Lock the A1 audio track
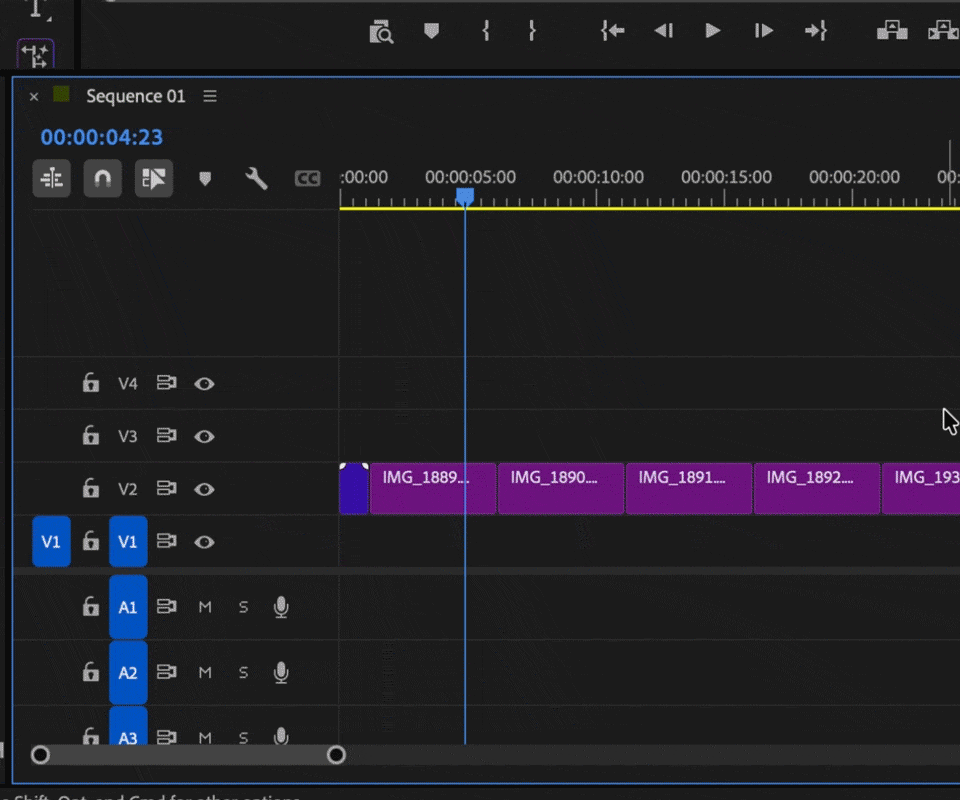This screenshot has height=800, width=960. click(91, 606)
